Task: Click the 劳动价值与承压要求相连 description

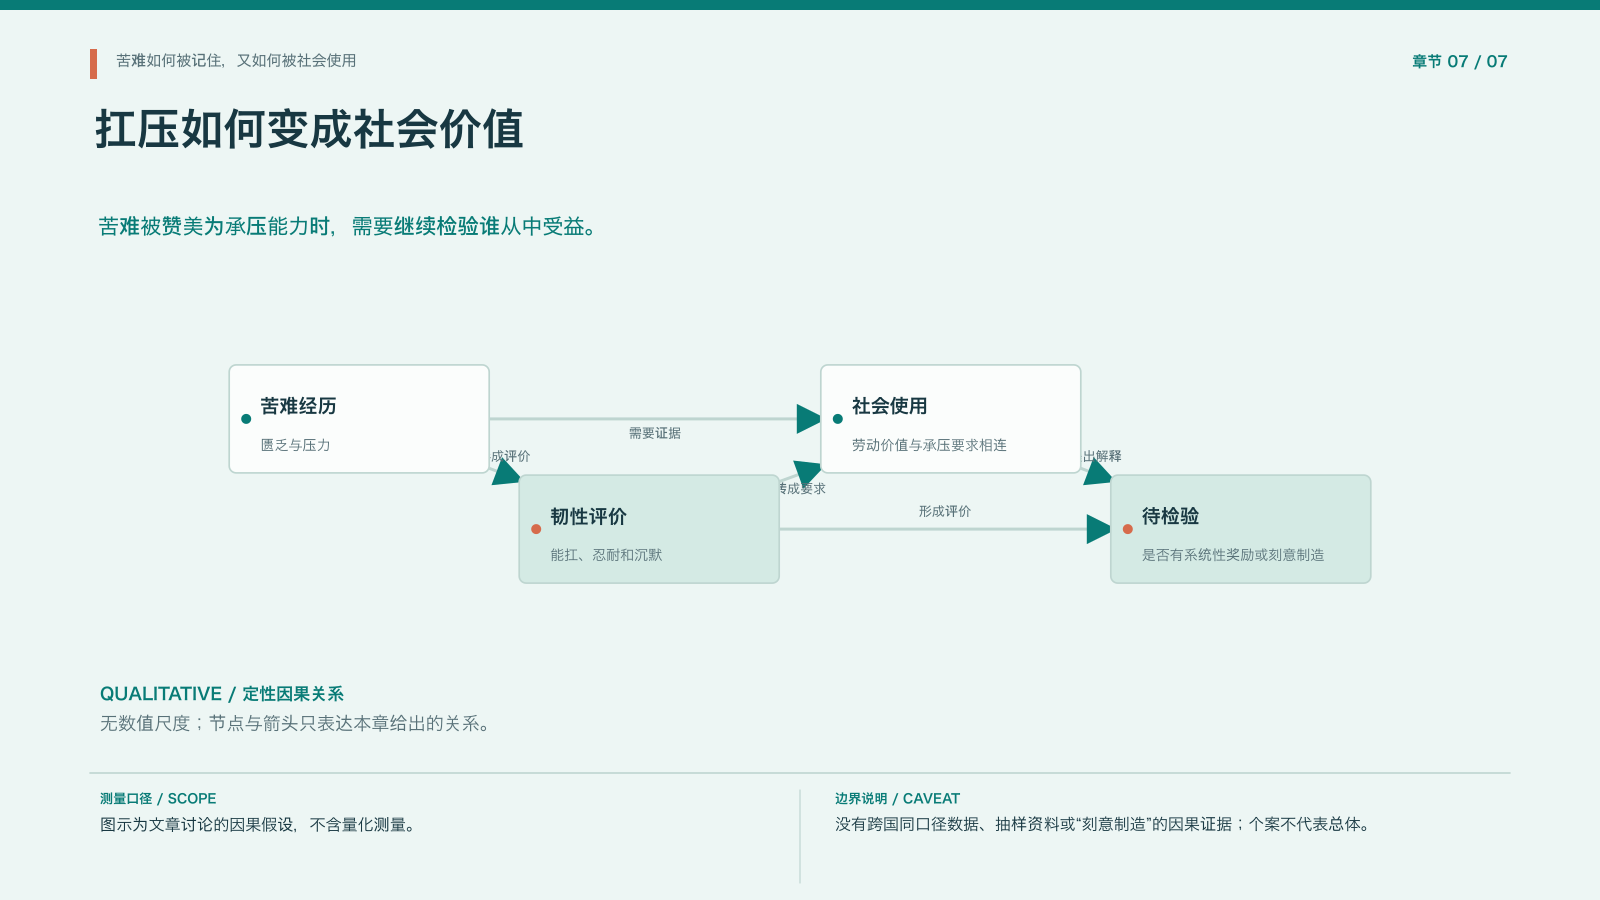Action: [929, 445]
